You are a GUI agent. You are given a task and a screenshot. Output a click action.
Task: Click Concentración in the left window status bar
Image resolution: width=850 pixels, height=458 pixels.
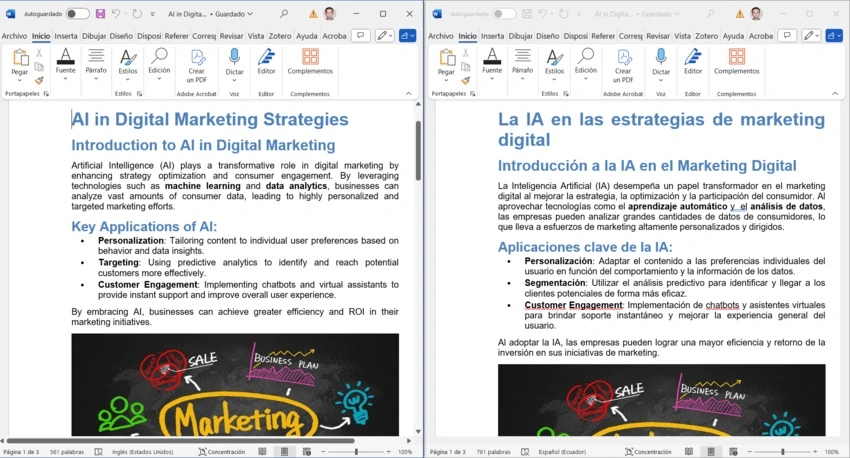pos(222,451)
